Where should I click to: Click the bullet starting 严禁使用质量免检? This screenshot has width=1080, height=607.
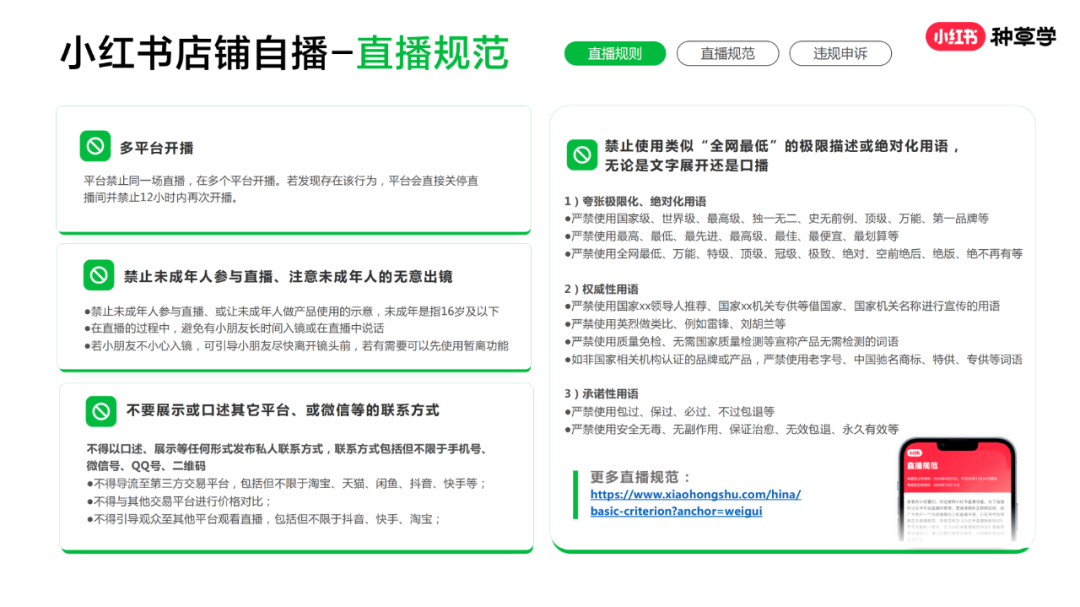tap(731, 342)
